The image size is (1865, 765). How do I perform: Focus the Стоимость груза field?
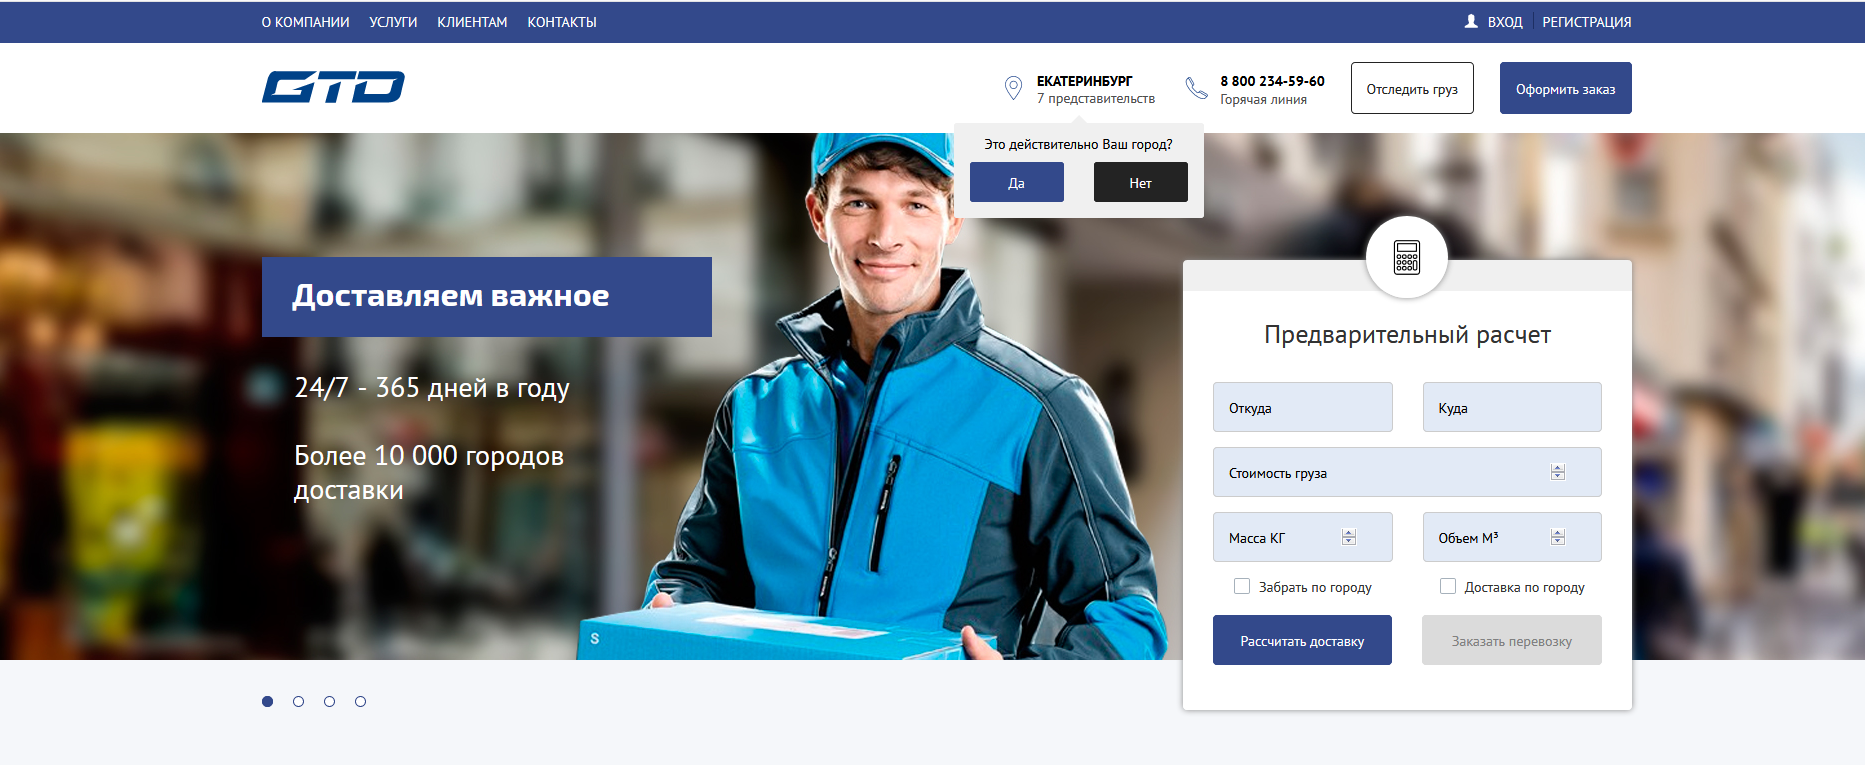point(1407,472)
